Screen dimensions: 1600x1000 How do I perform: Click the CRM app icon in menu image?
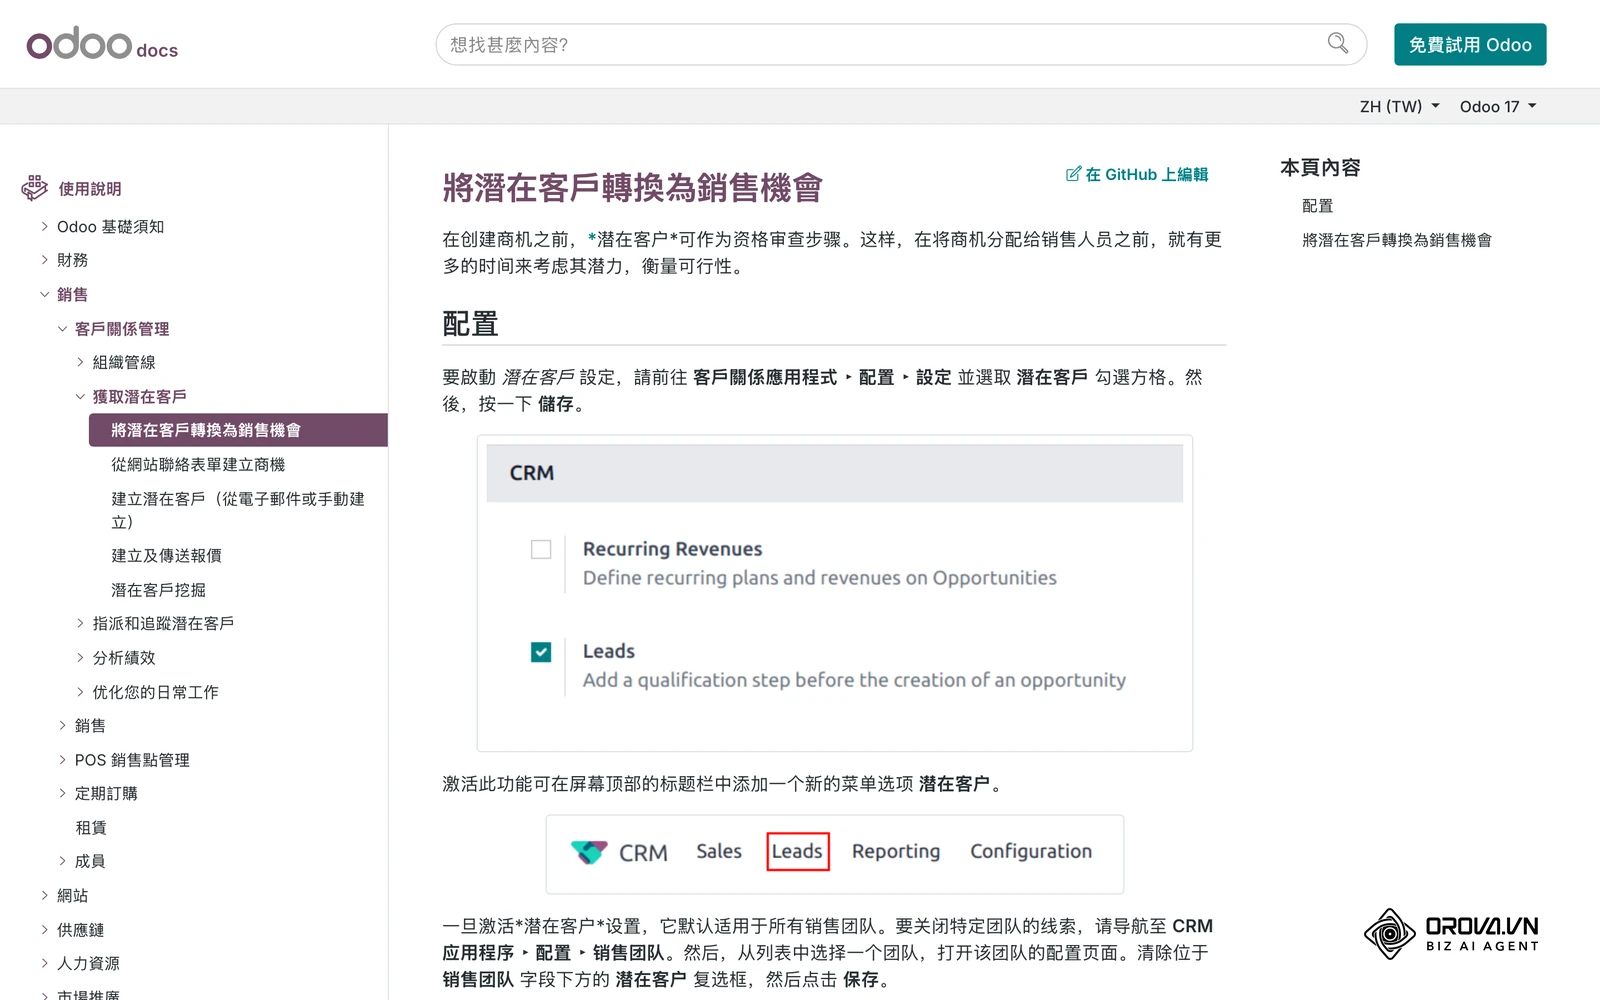tap(589, 852)
